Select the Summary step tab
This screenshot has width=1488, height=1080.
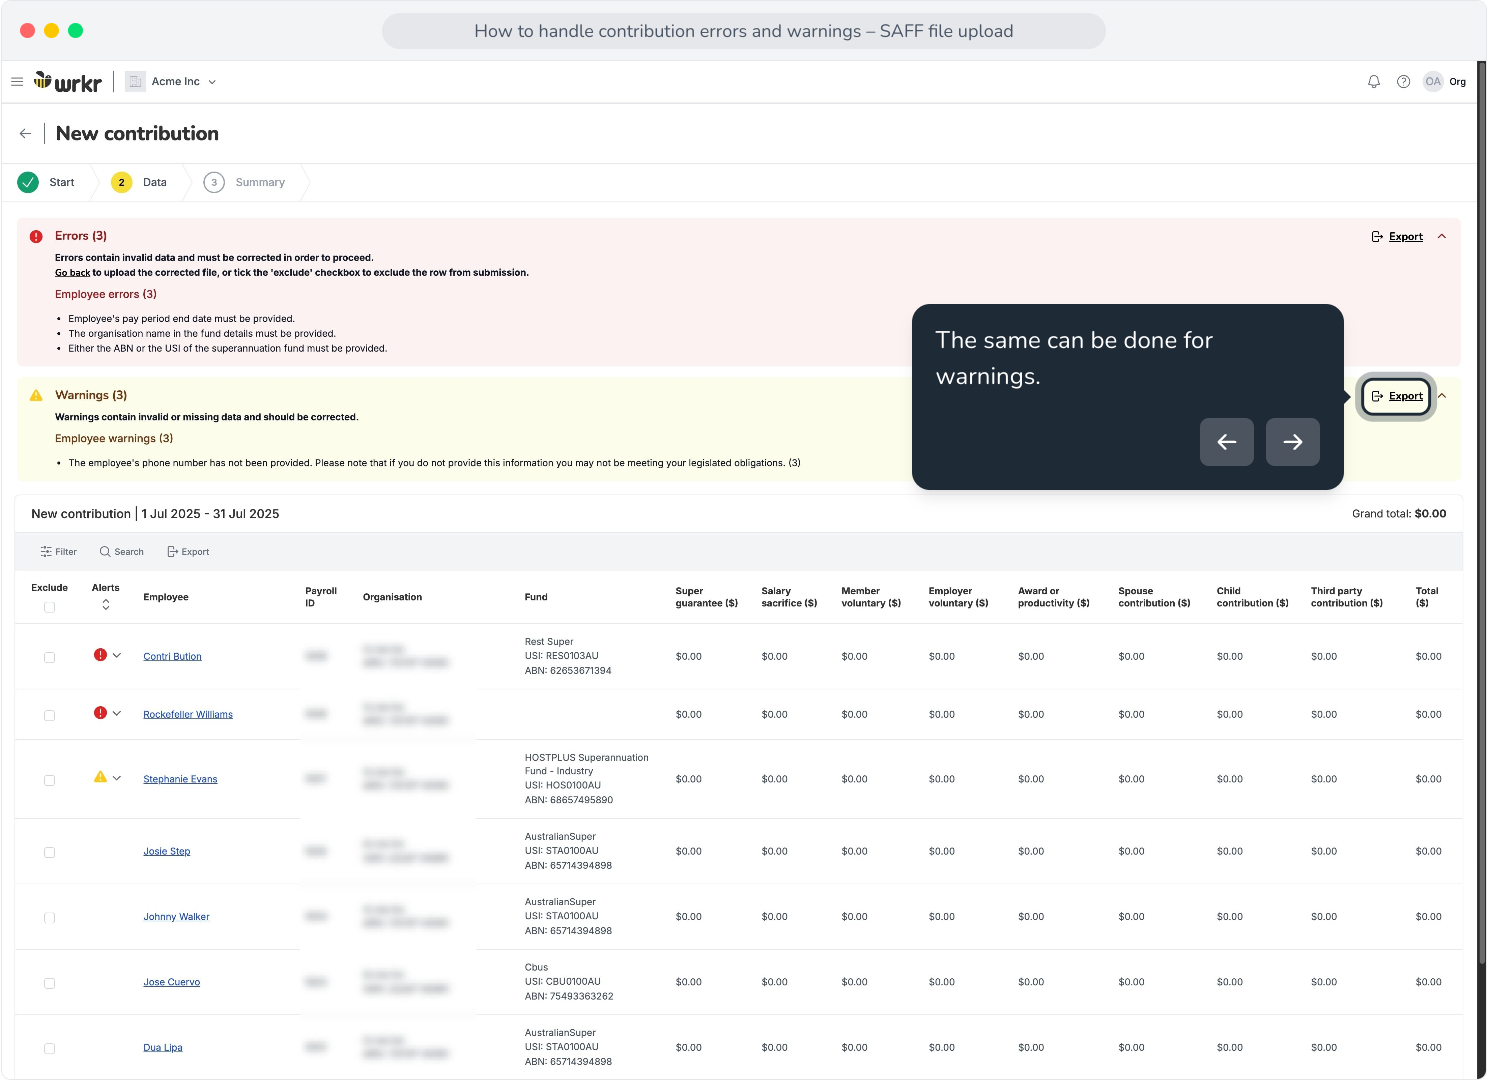[x=245, y=183]
